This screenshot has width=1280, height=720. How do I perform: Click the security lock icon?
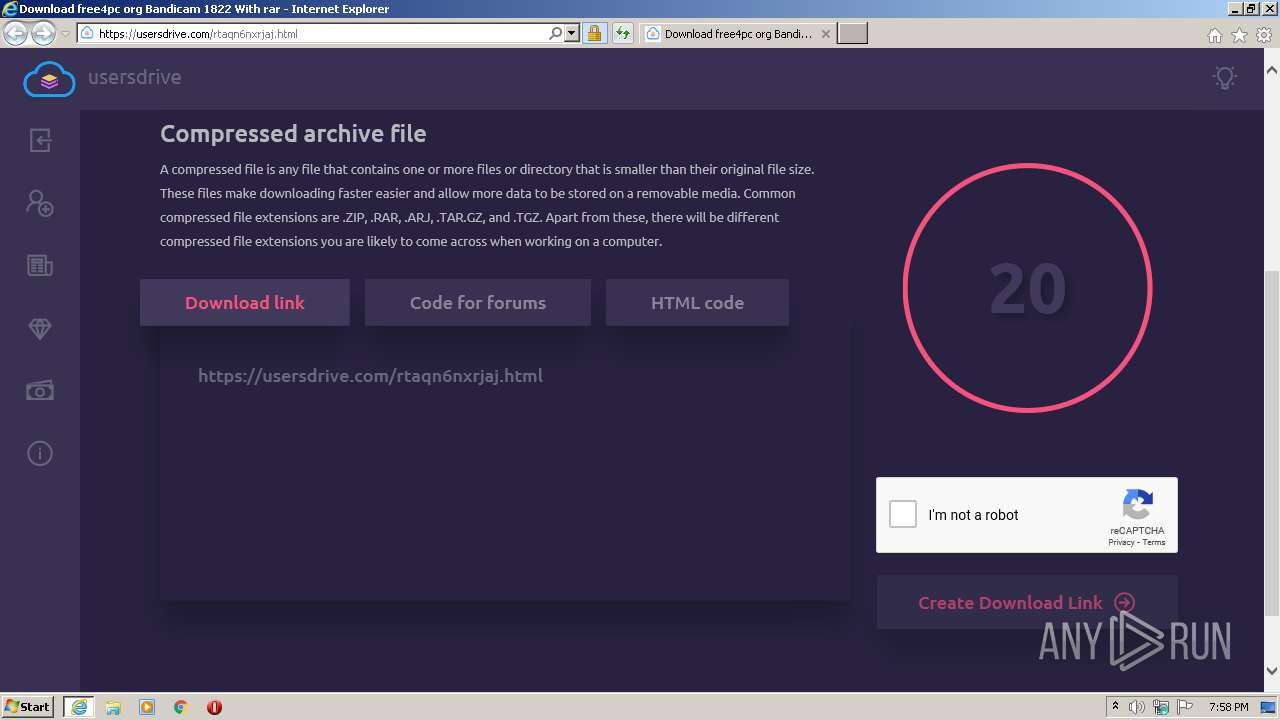click(x=594, y=33)
